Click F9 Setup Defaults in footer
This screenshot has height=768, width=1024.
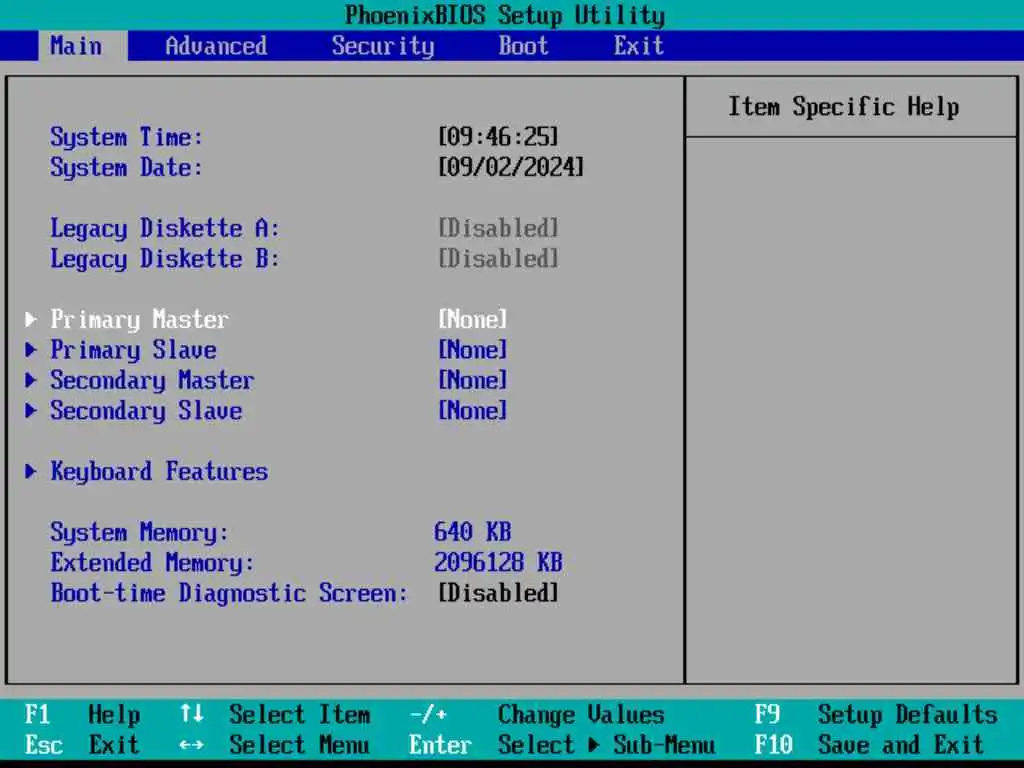876,714
